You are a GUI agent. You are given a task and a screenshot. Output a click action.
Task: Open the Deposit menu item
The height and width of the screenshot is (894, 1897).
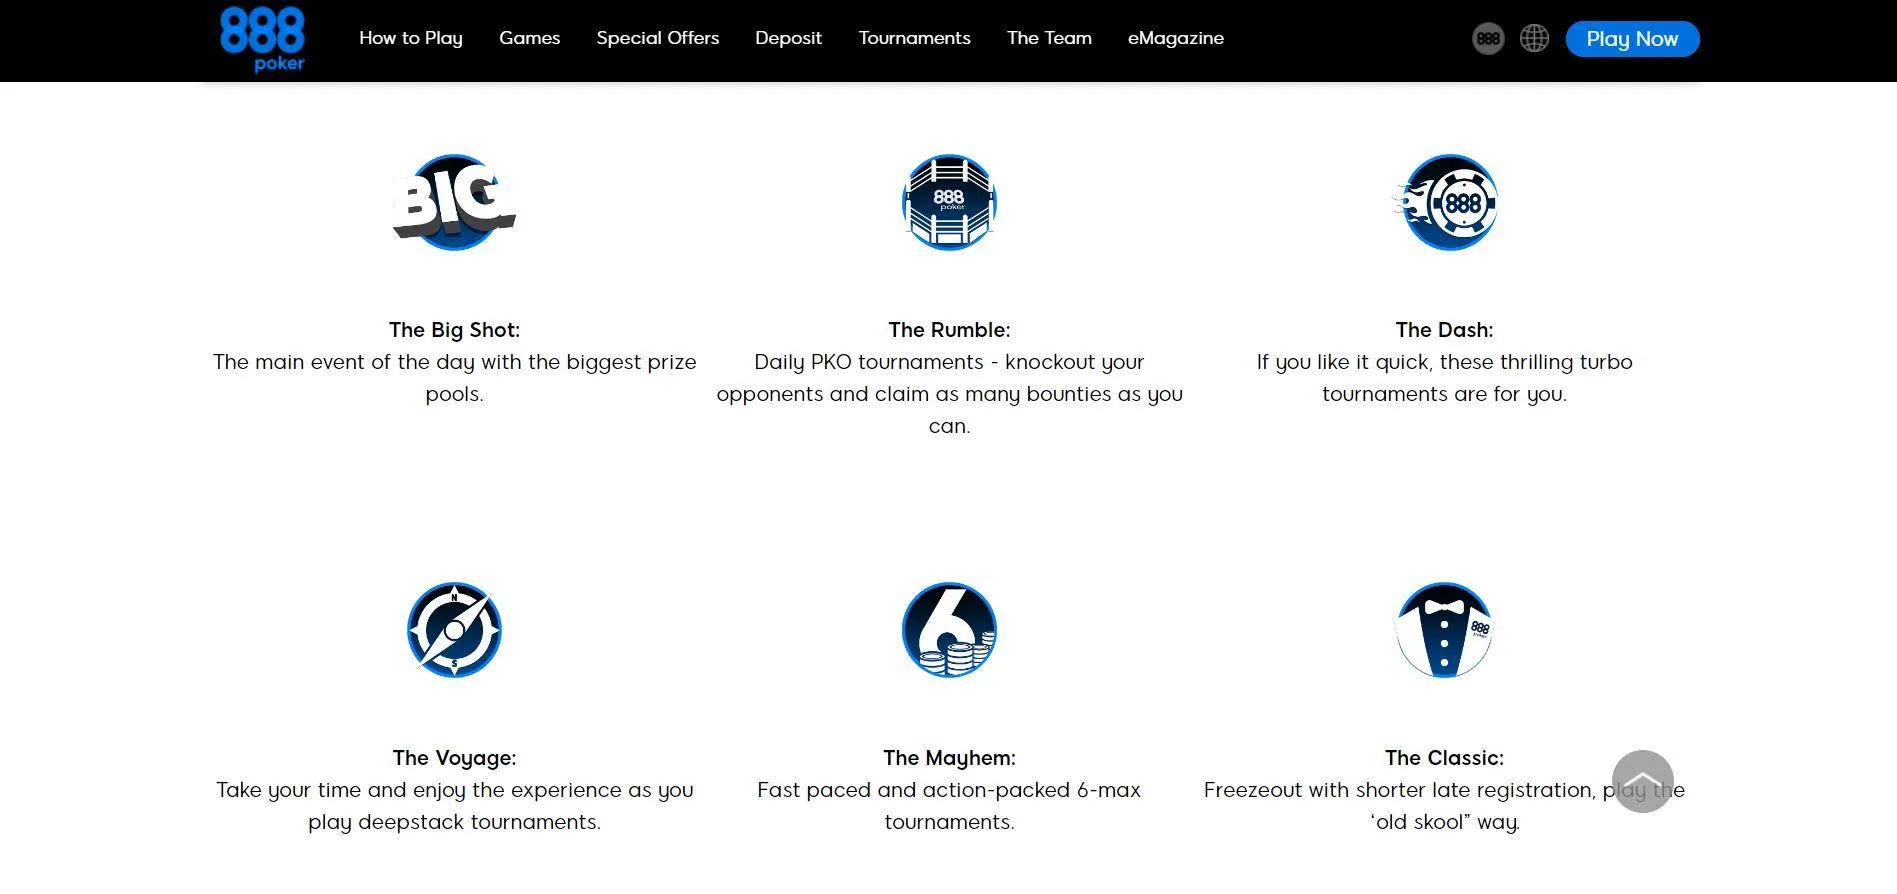coord(789,38)
